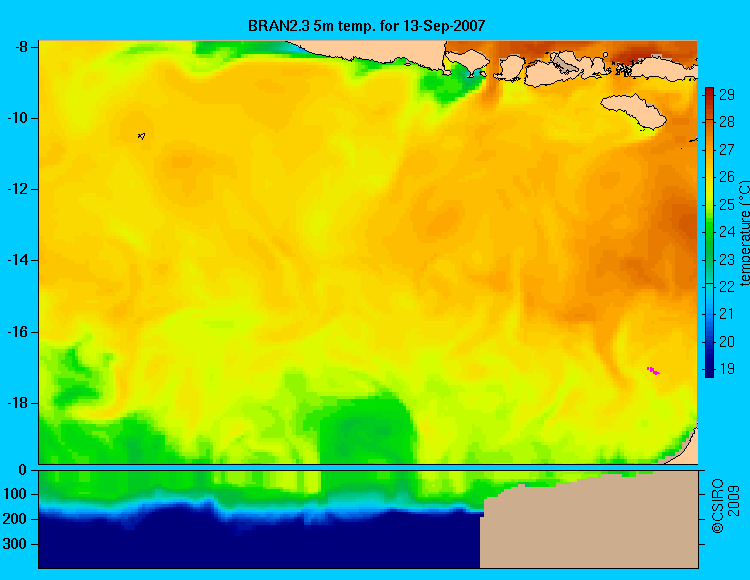This screenshot has height=580, width=750.
Task: Click the ©CSIRO 2009 credit text
Action: pos(726,506)
